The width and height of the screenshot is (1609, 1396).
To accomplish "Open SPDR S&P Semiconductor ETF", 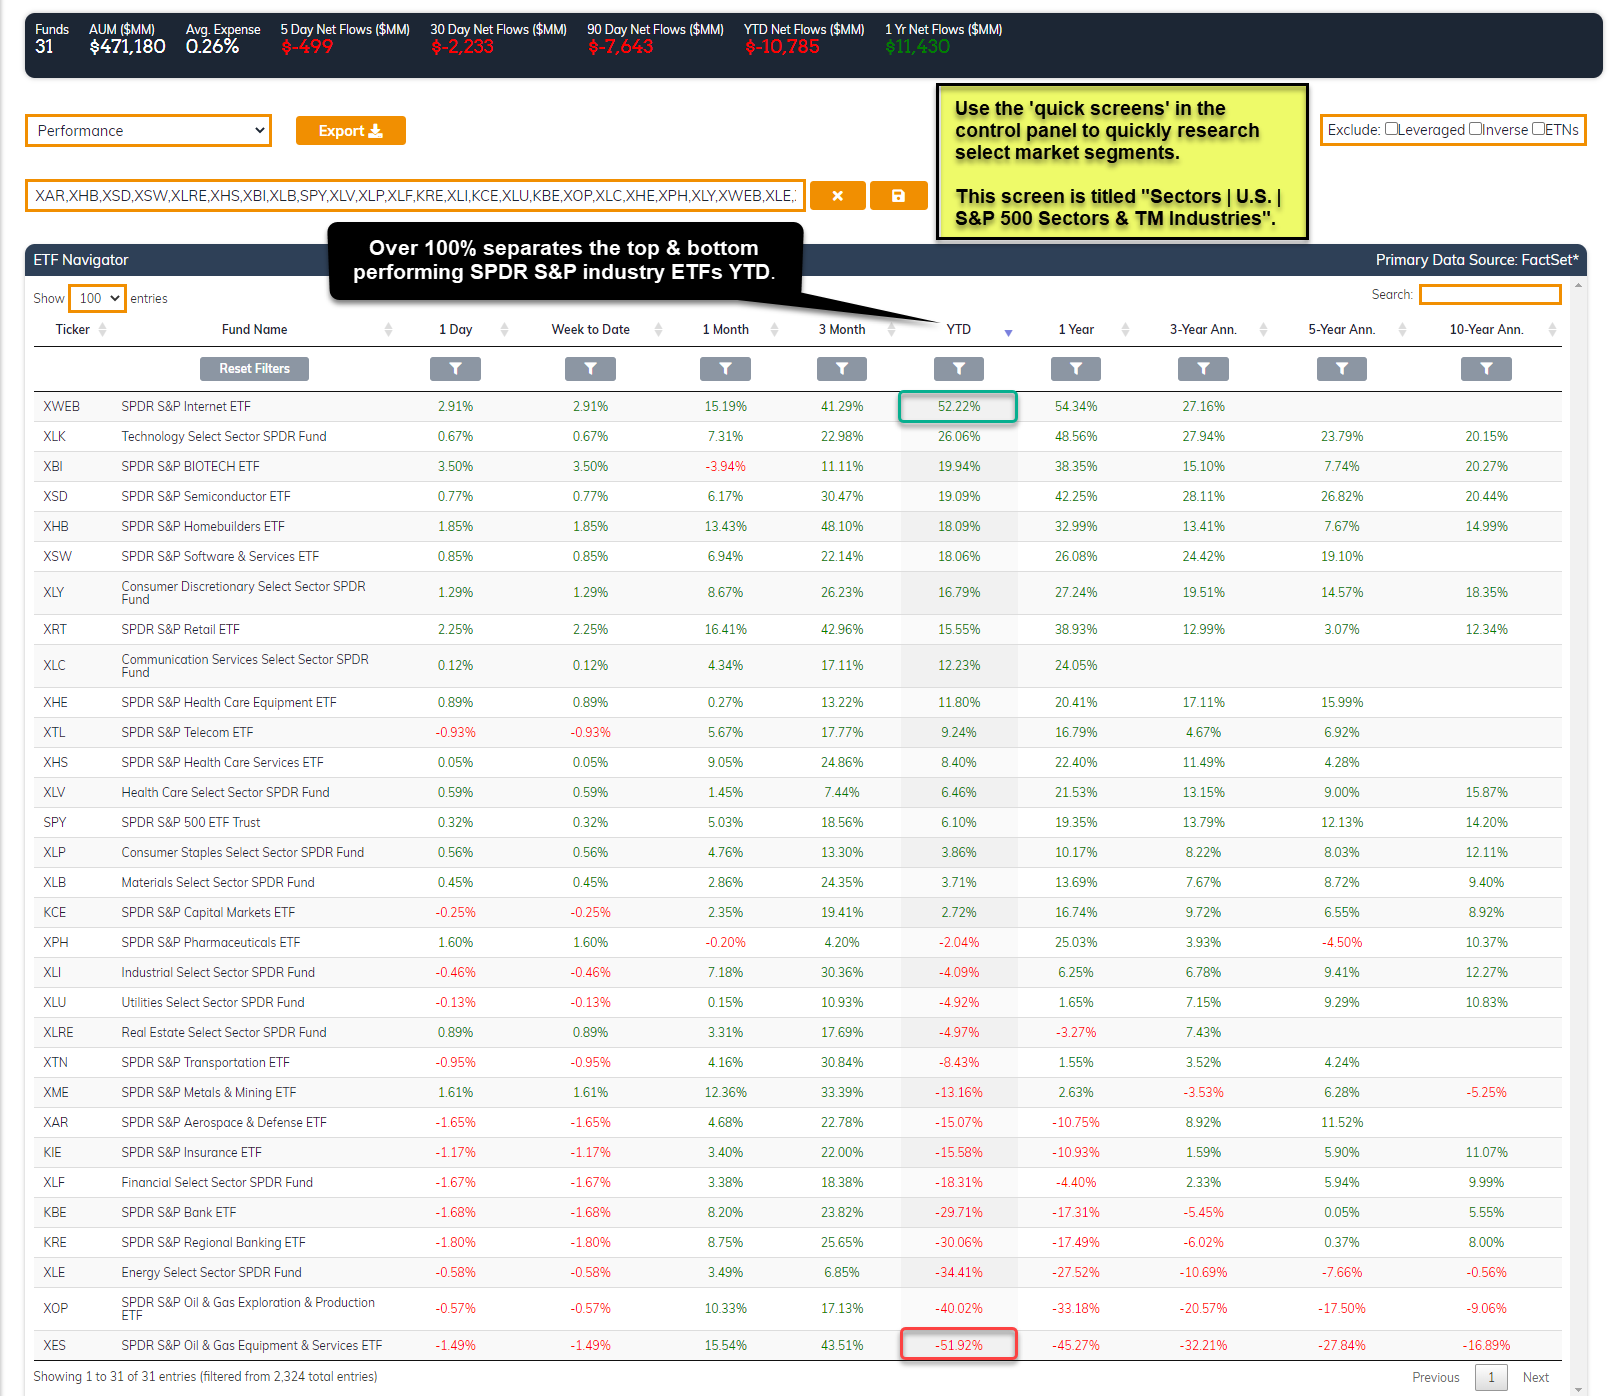I will [x=206, y=497].
